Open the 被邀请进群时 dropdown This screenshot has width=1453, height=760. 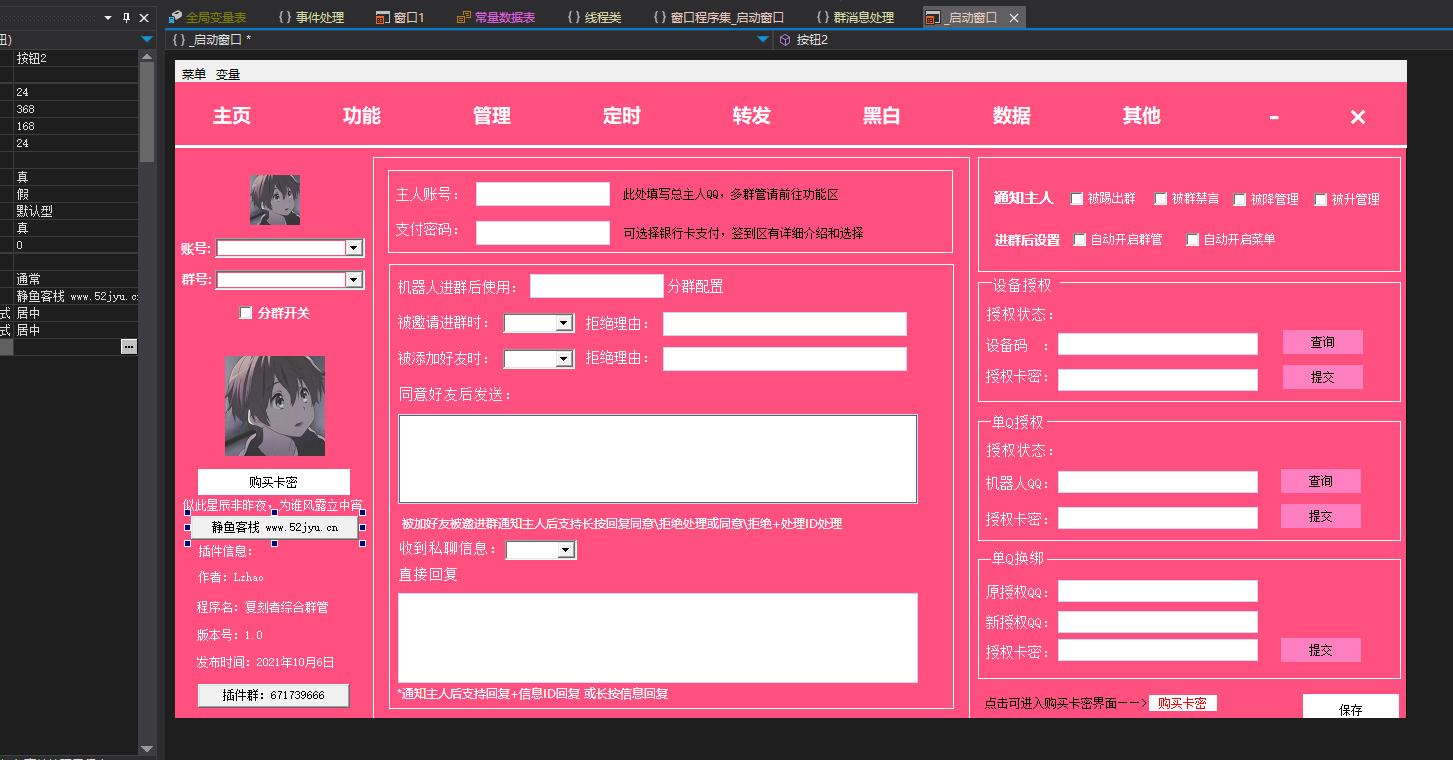click(x=564, y=323)
